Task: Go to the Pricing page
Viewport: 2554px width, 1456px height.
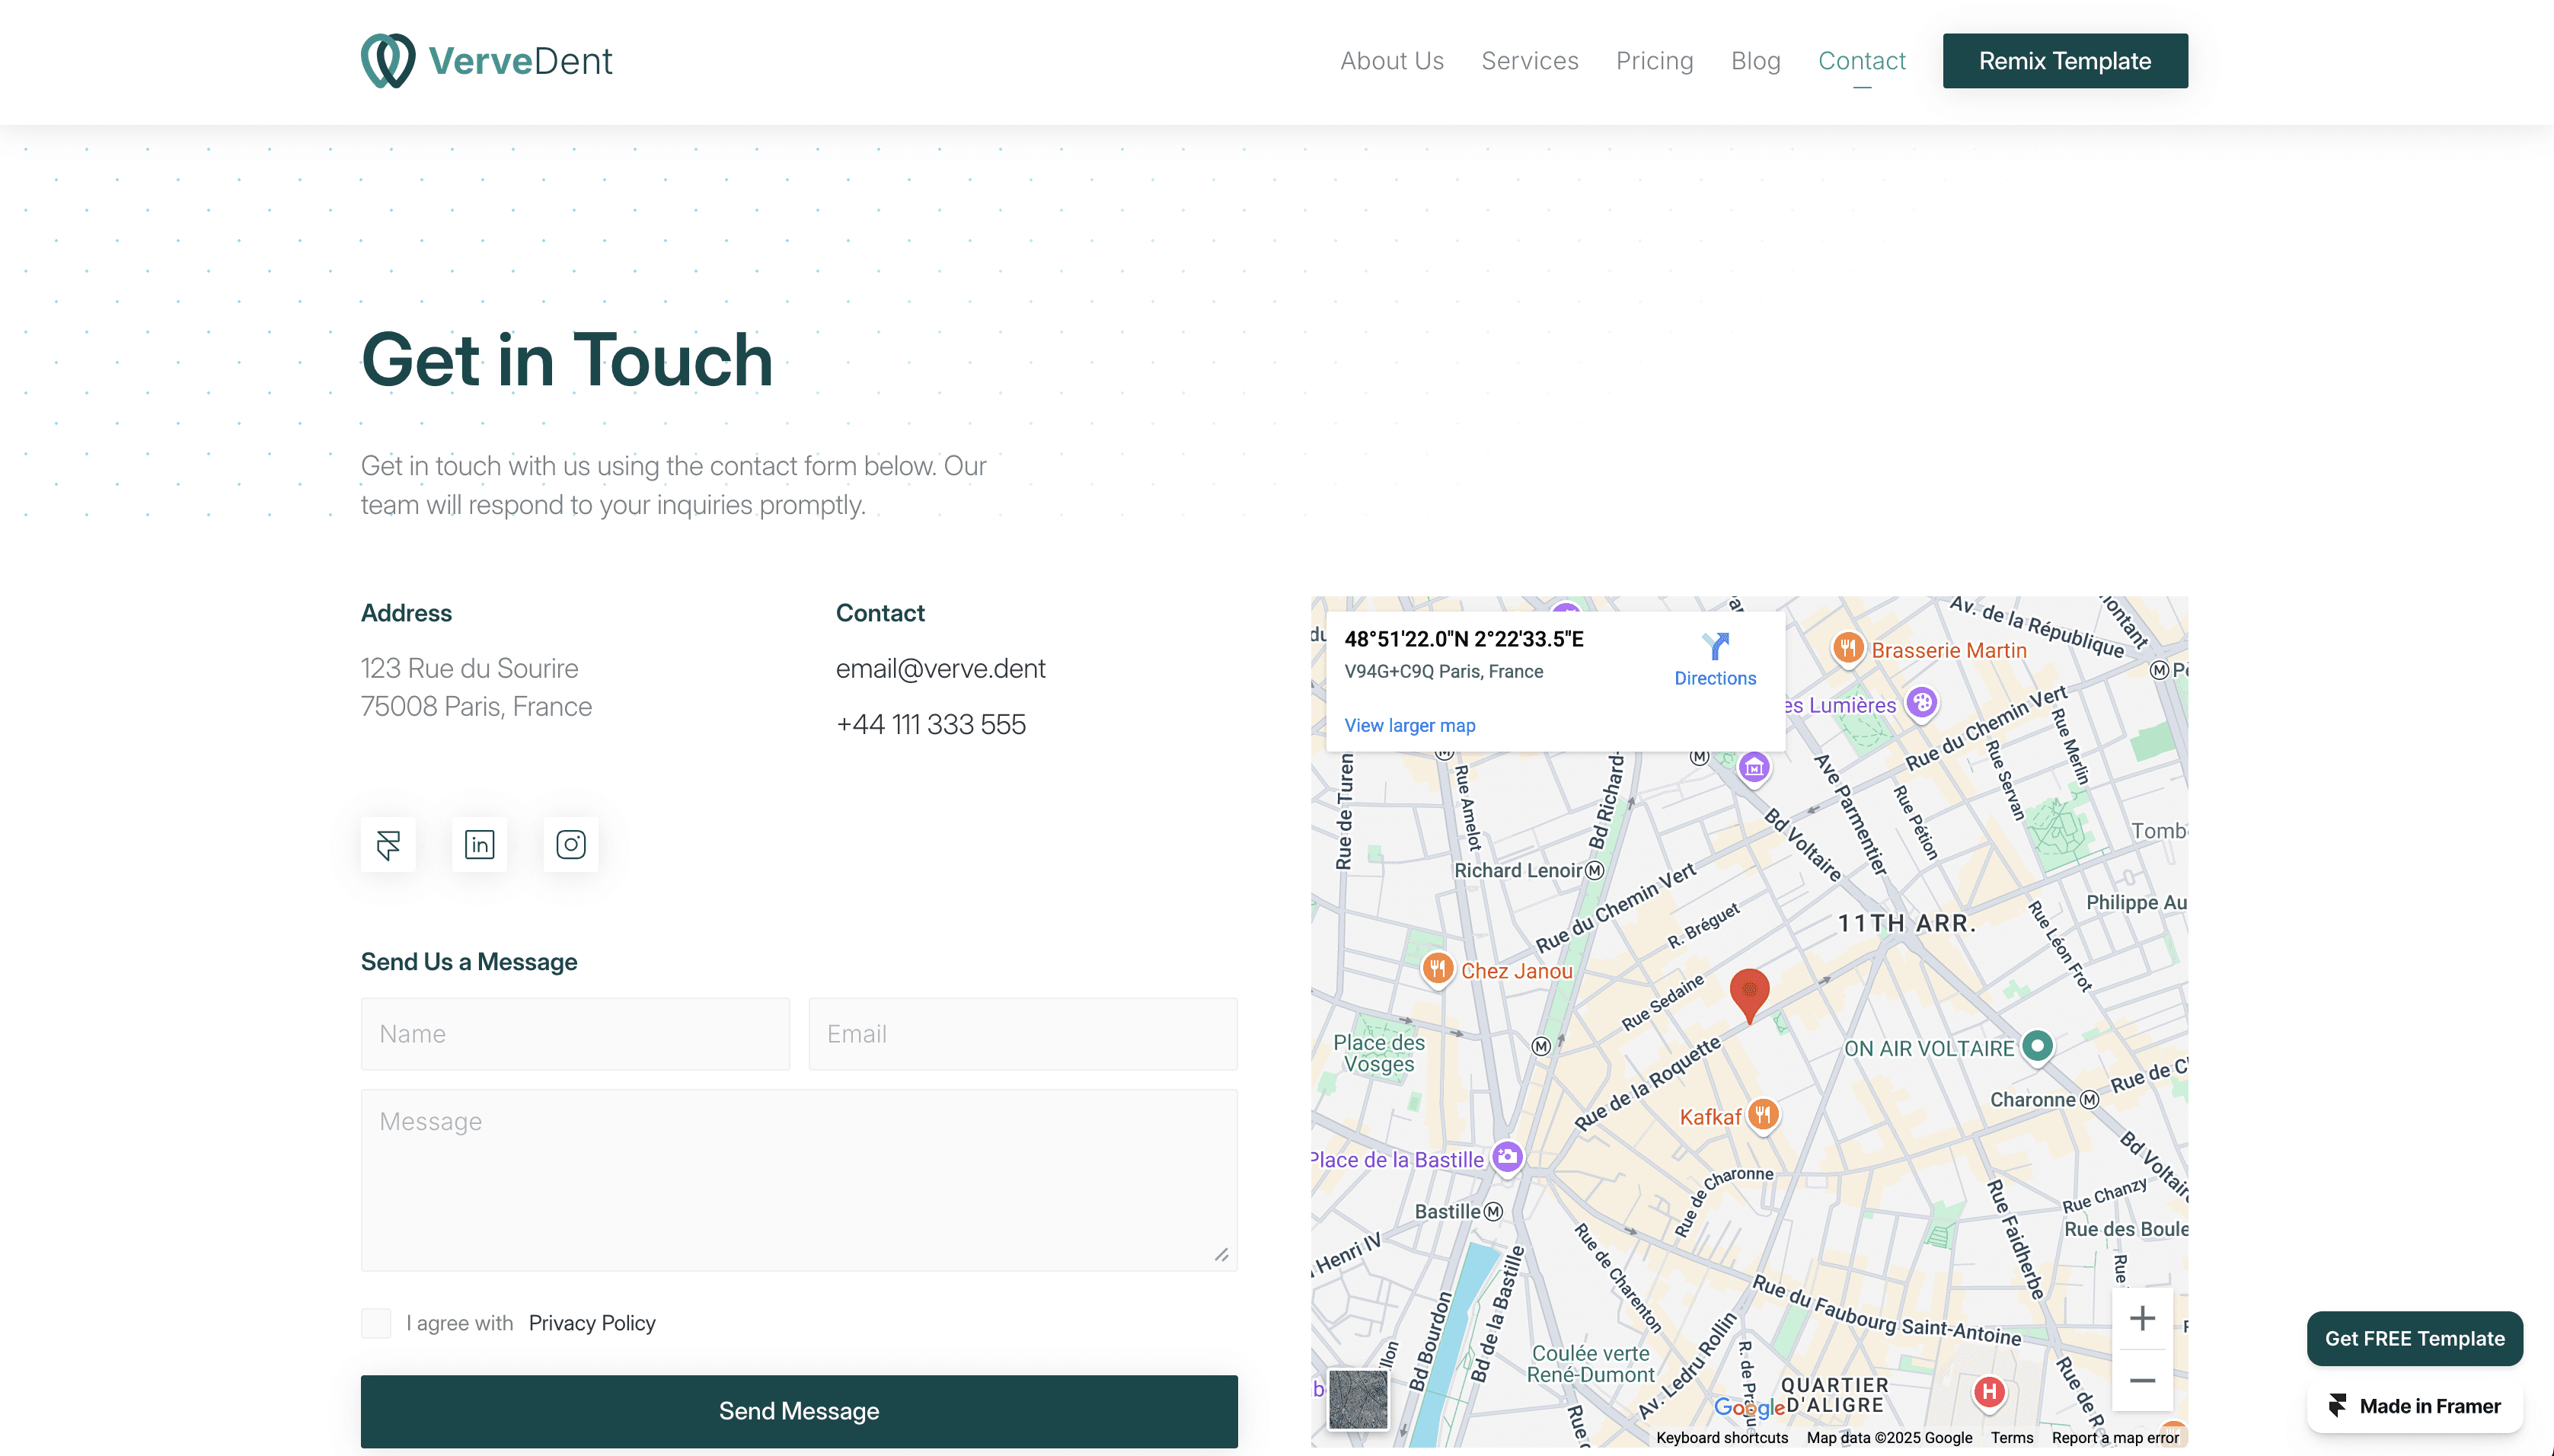Action: click(x=1654, y=61)
